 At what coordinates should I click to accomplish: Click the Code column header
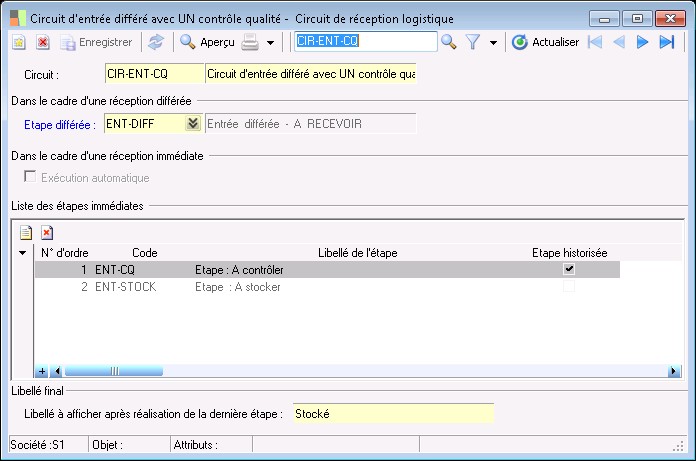[x=145, y=253]
